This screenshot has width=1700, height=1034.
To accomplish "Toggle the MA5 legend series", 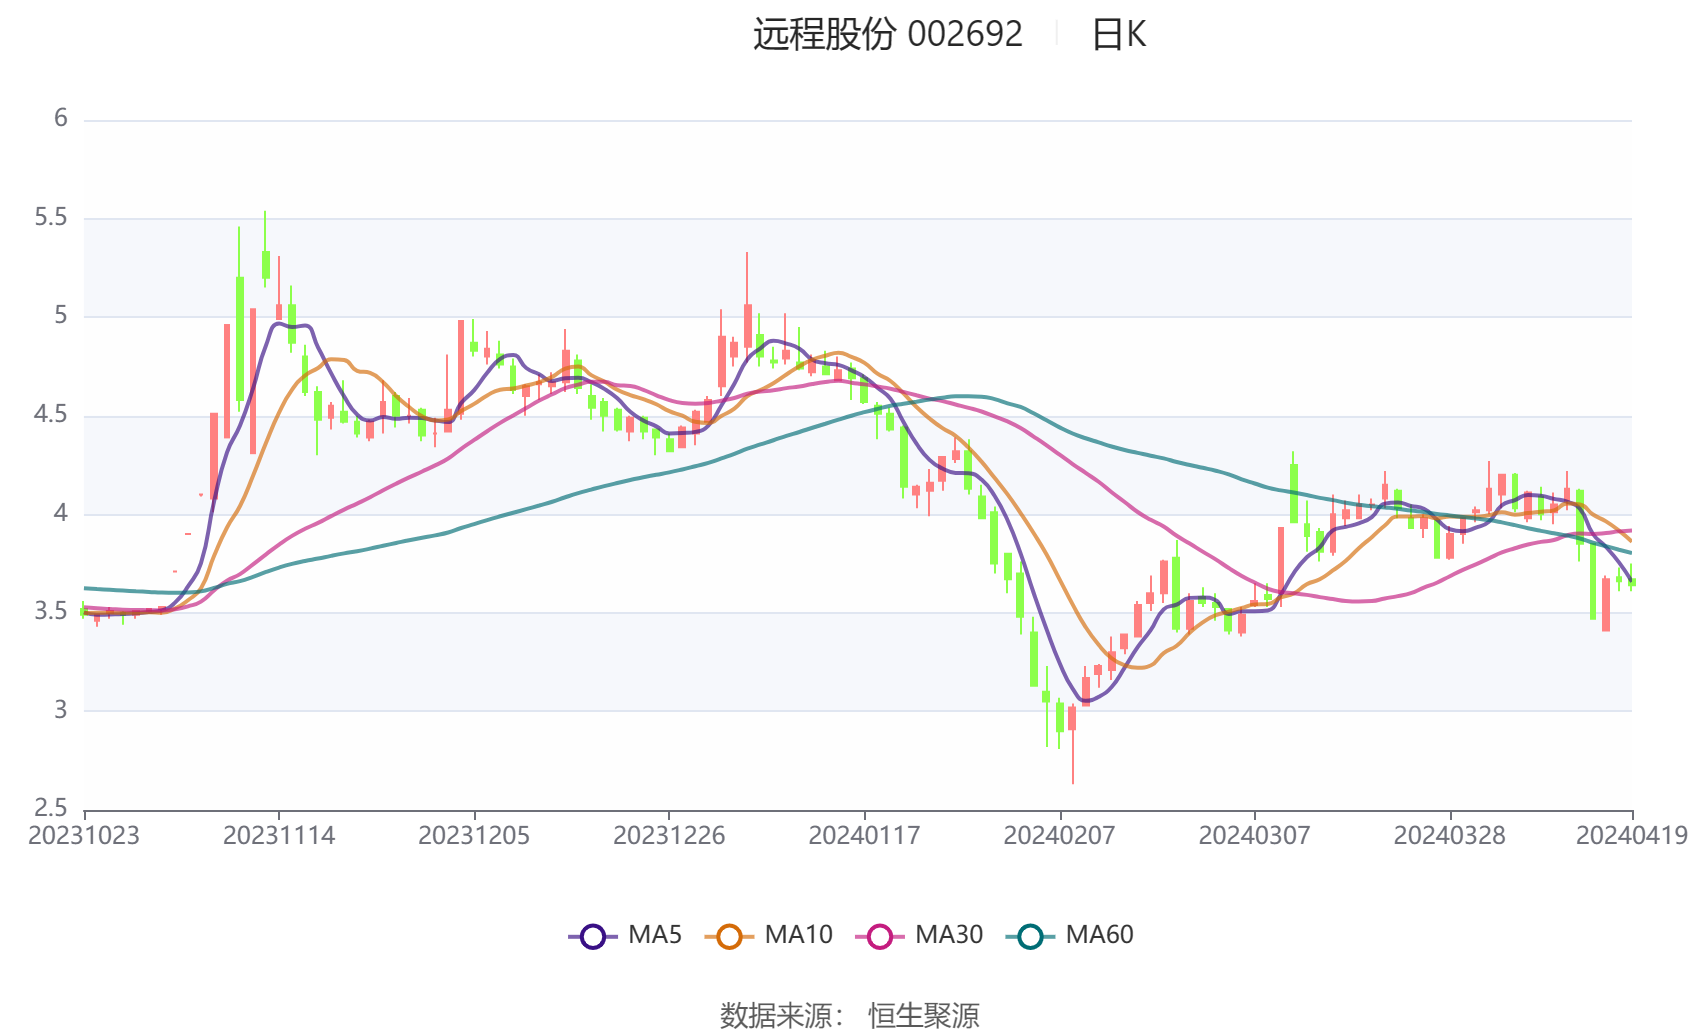I will (625, 936).
